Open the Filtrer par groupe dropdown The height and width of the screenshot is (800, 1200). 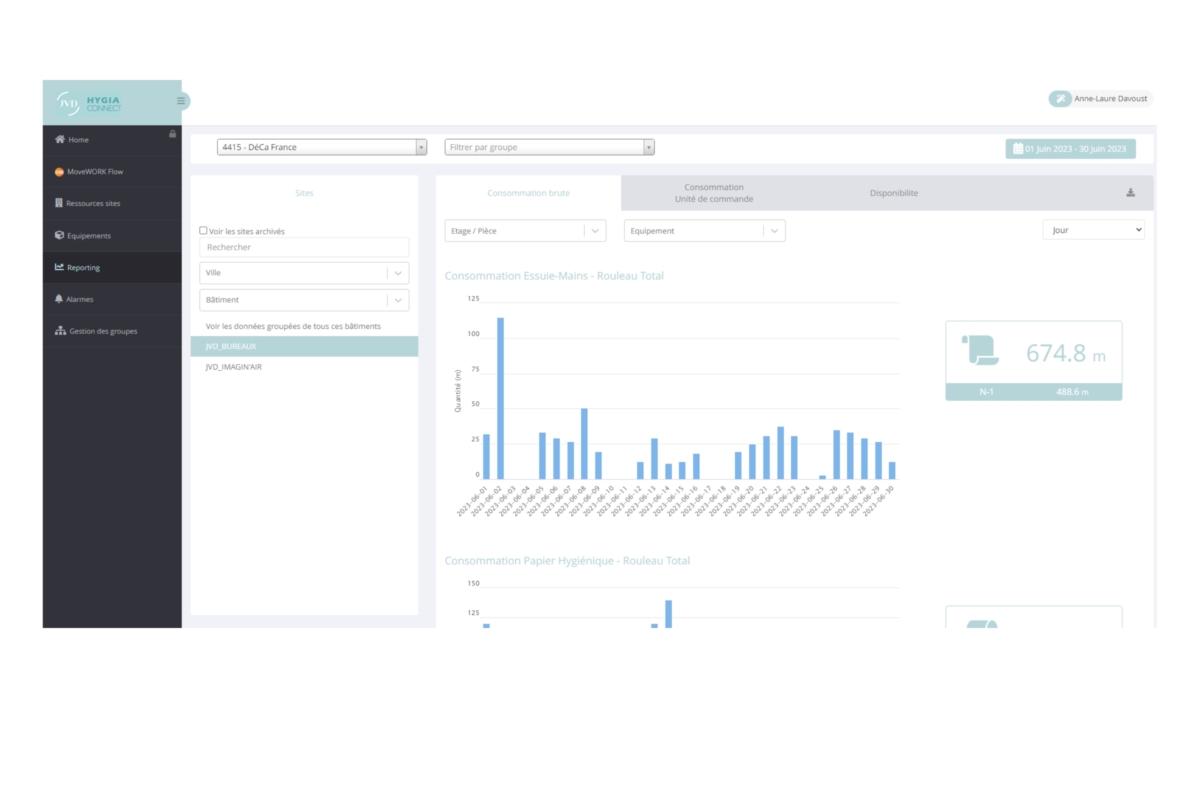(549, 147)
